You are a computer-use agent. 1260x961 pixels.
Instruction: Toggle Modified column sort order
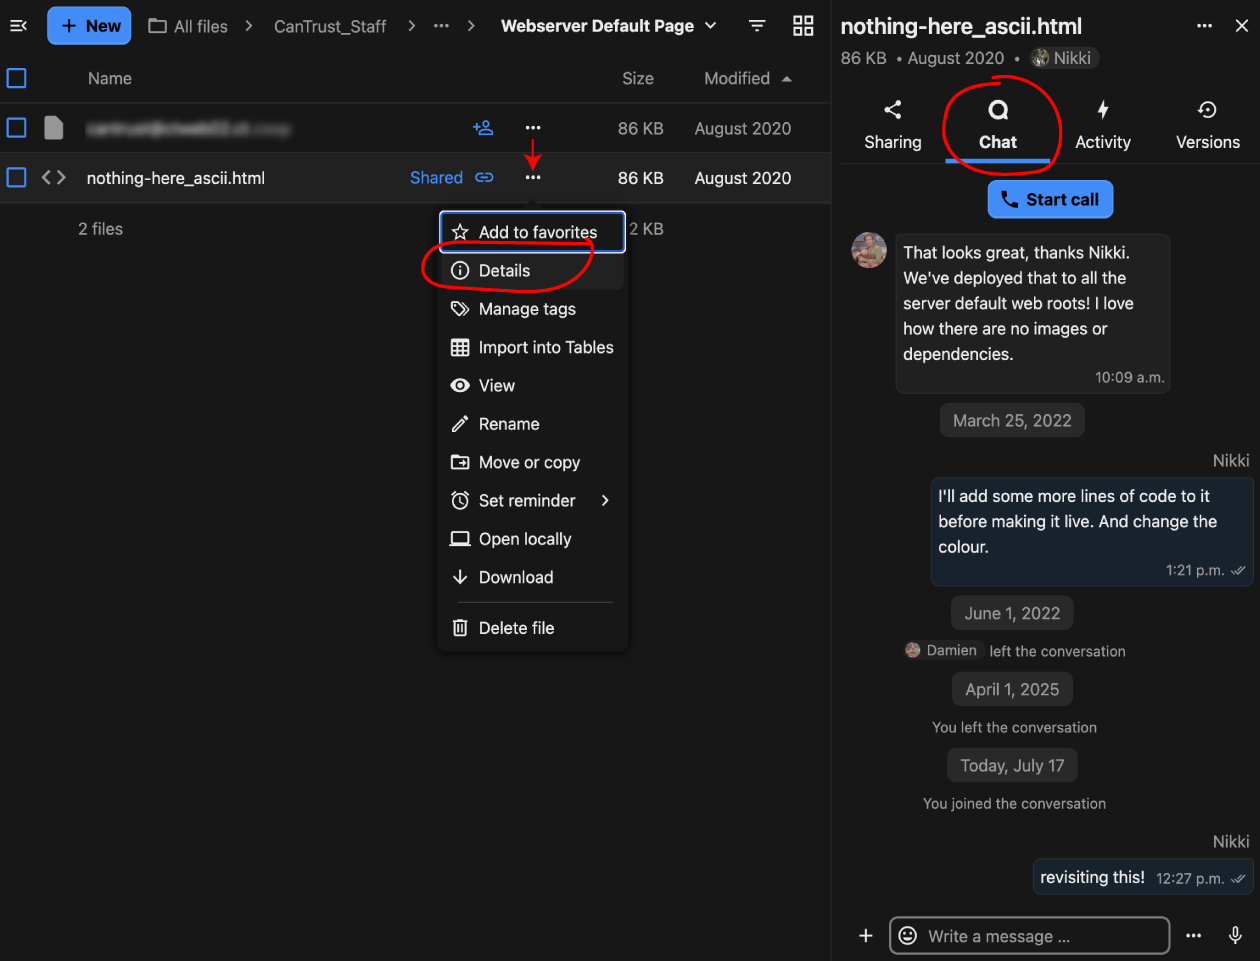747,78
